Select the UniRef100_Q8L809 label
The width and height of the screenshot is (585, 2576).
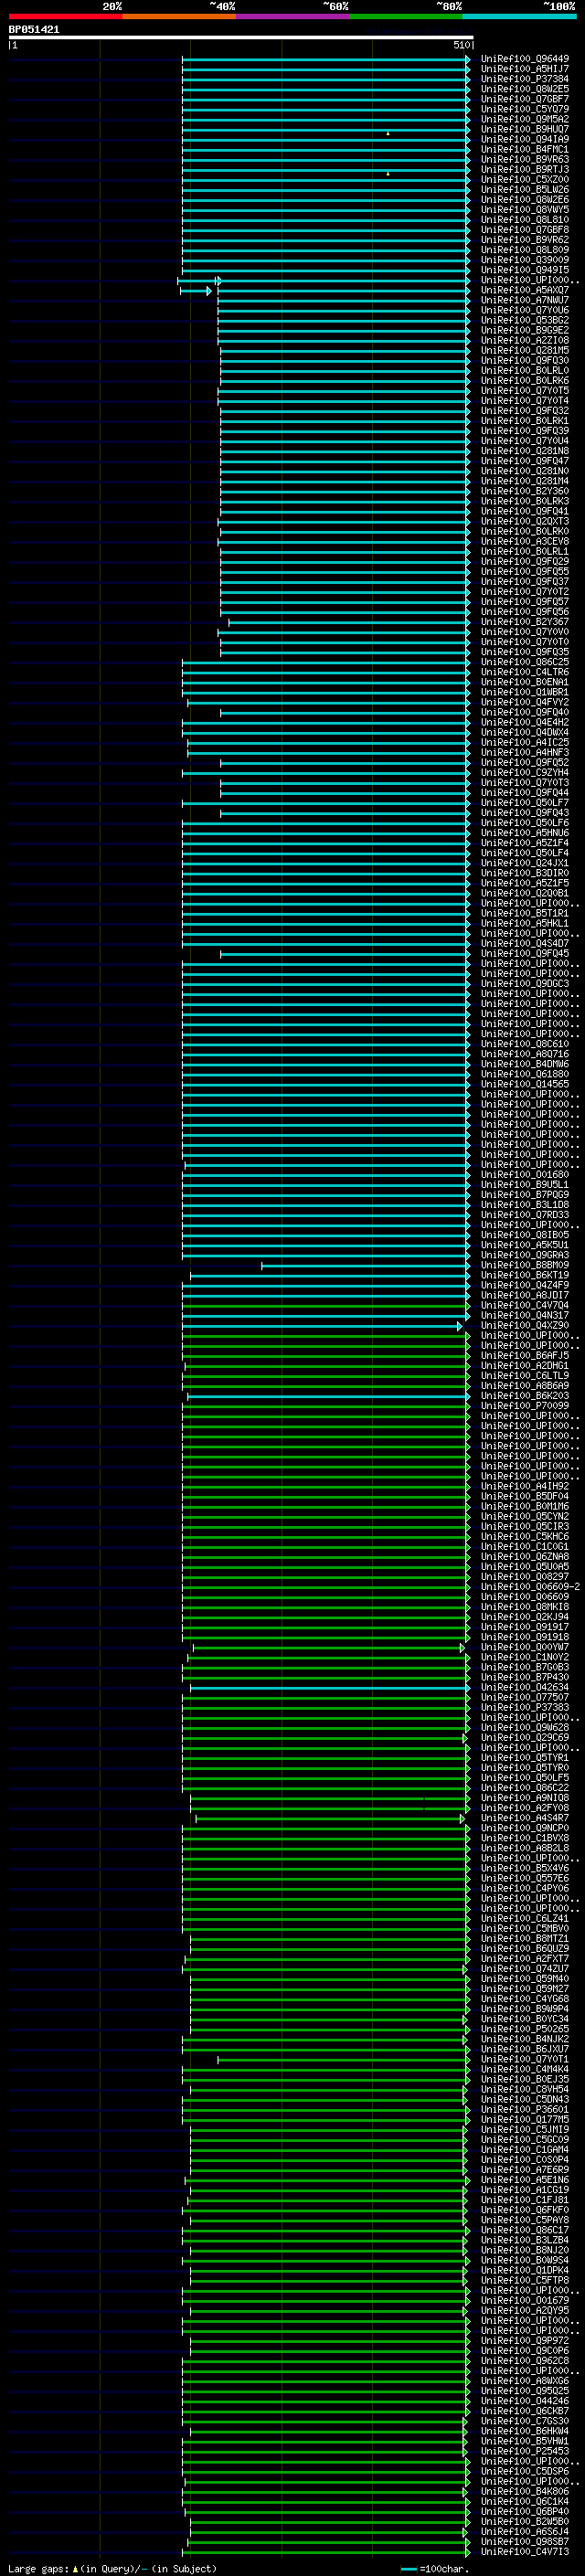[x=525, y=250]
